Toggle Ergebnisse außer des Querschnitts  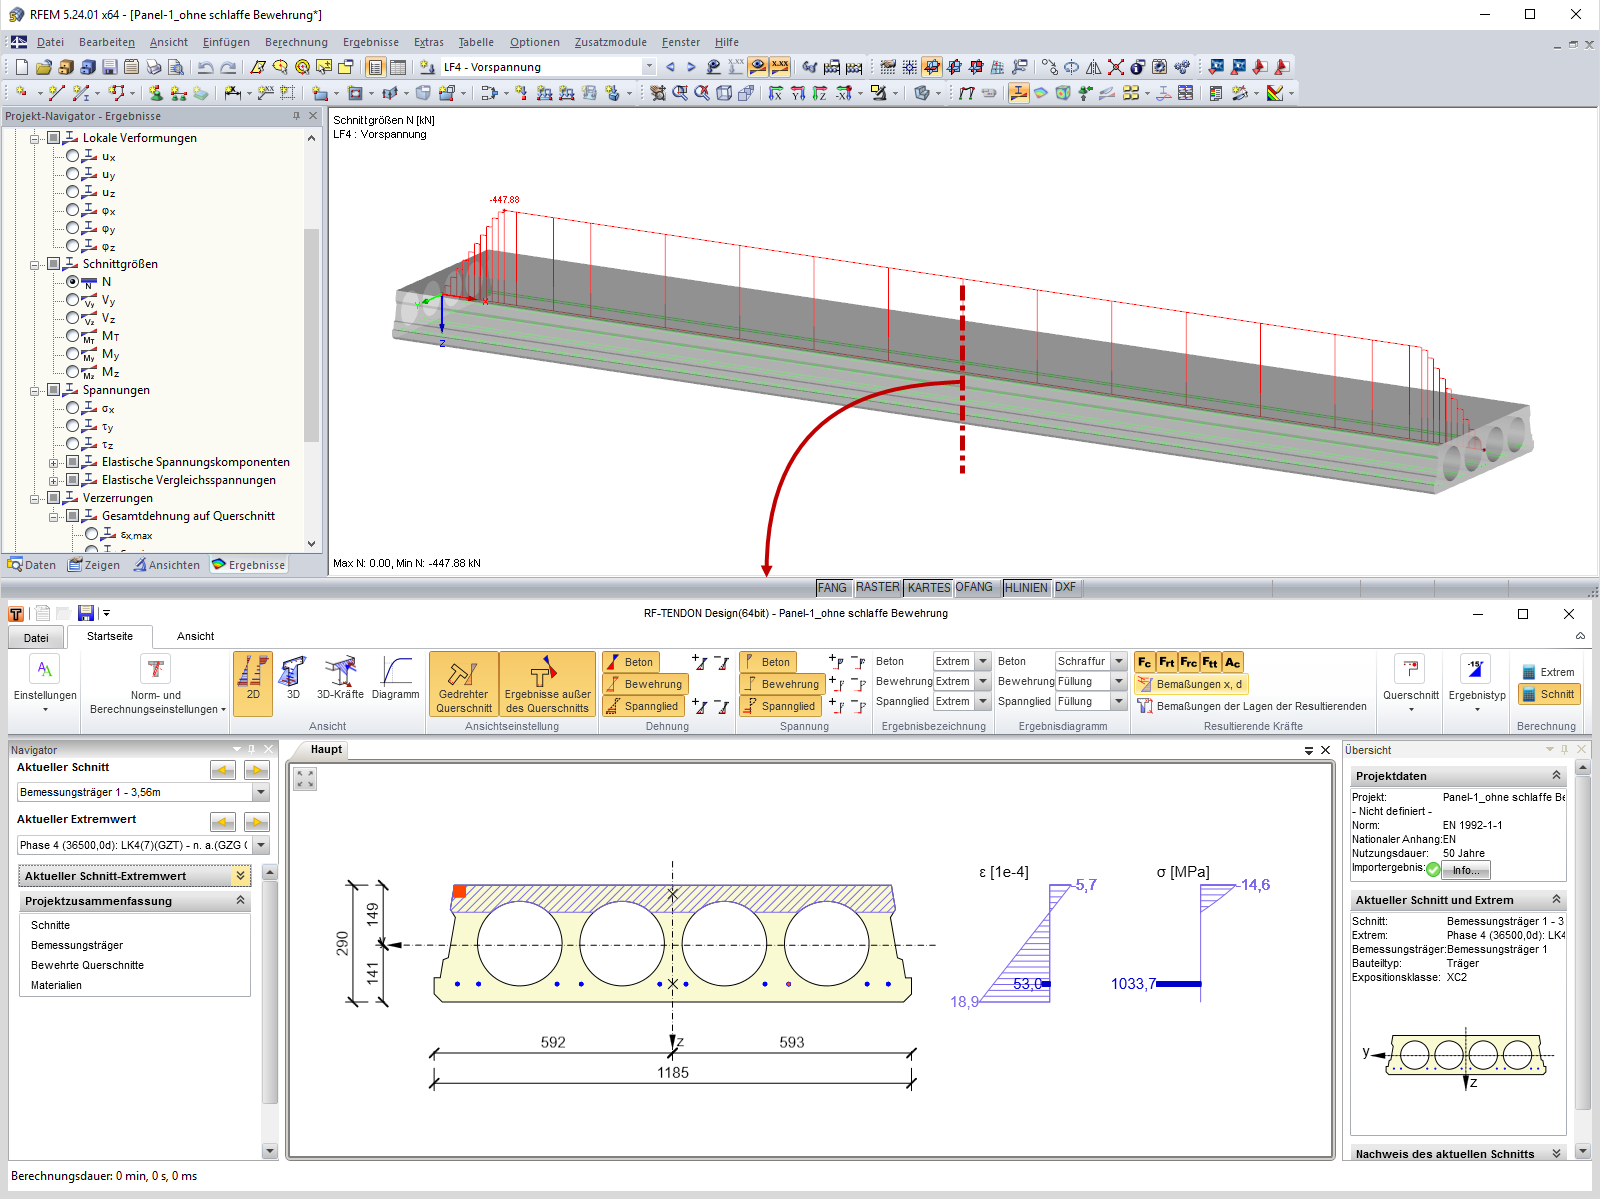[547, 684]
